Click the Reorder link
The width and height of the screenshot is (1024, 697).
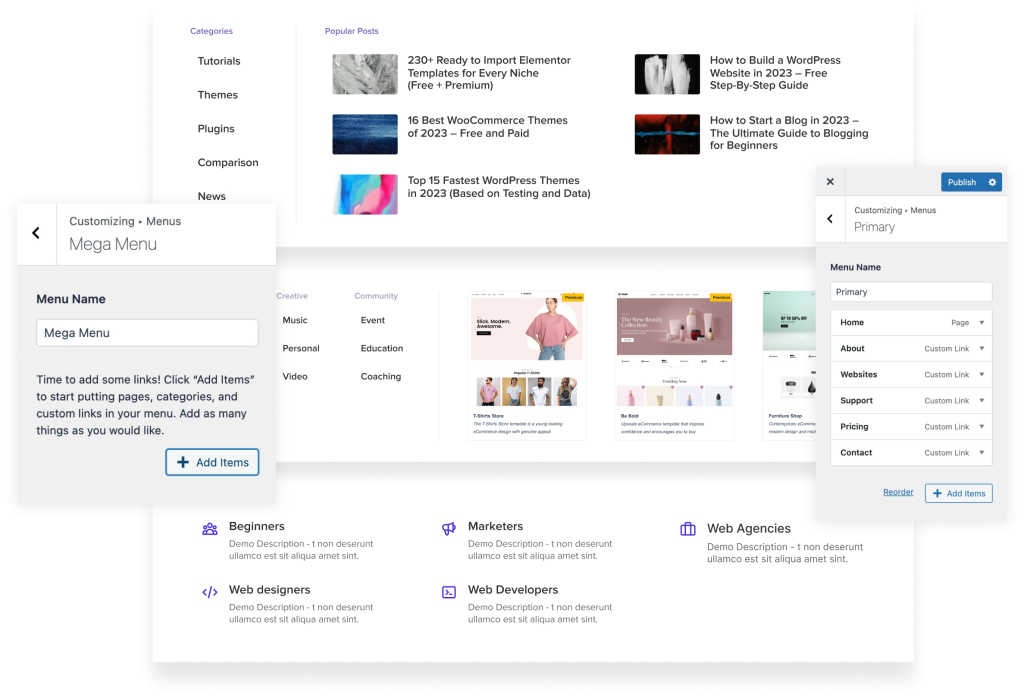coord(898,492)
